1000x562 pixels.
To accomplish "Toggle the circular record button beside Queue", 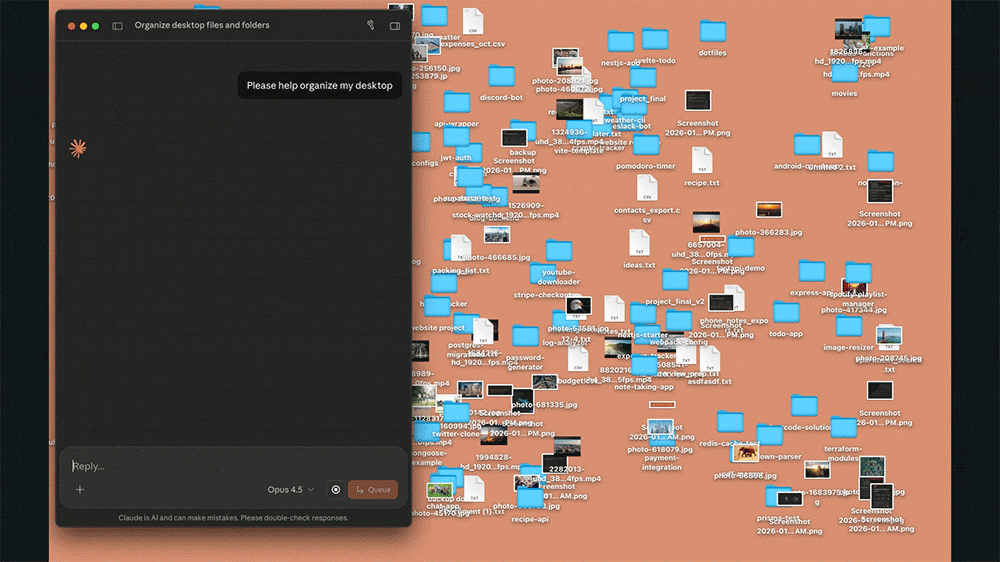I will tap(336, 490).
